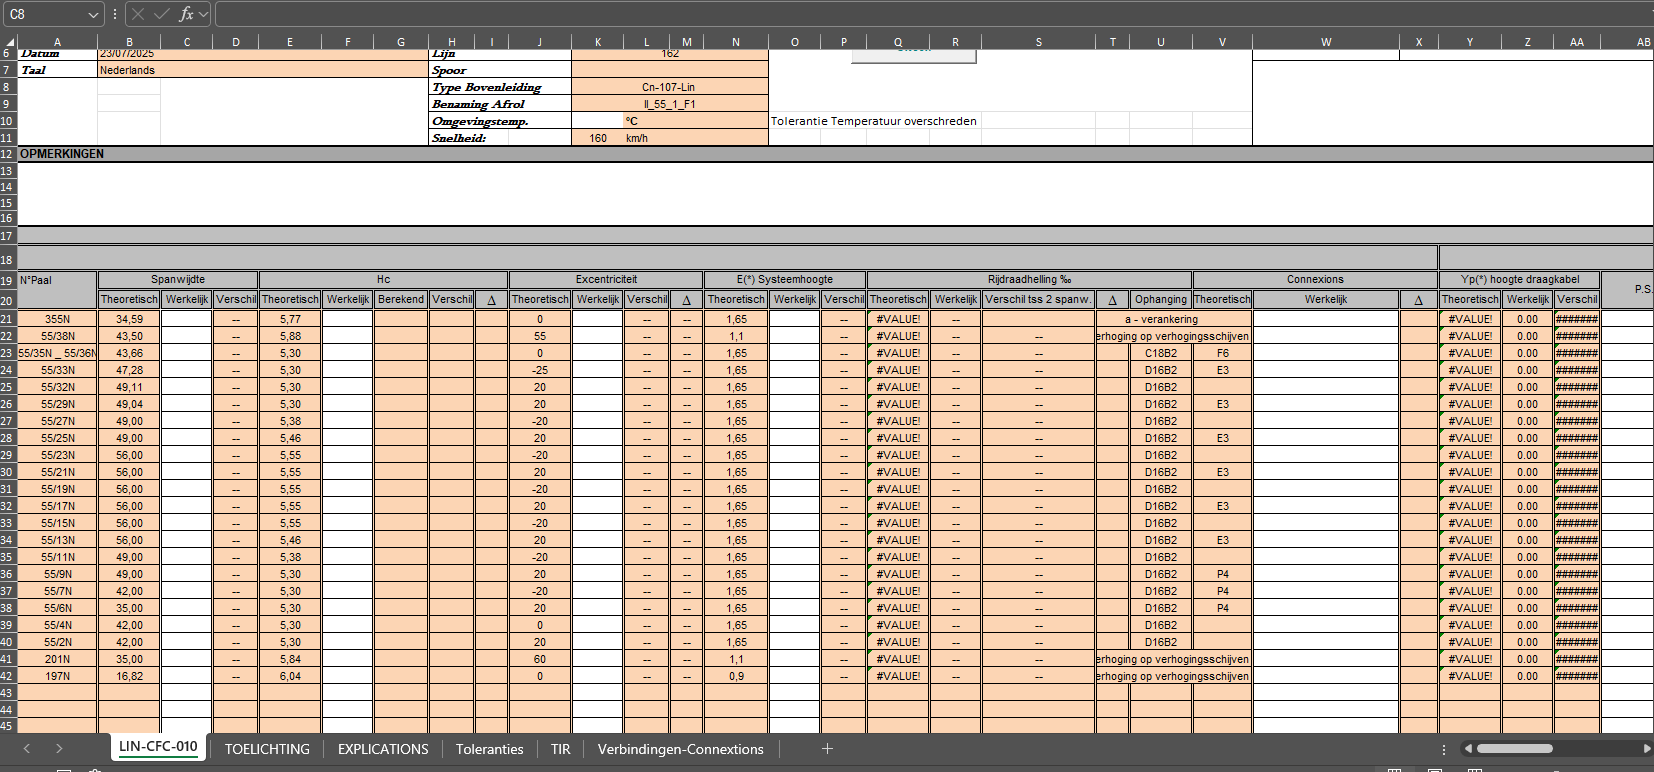The height and width of the screenshot is (772, 1654).
Task: Click the Select All corner triangle
Action: coord(9,42)
